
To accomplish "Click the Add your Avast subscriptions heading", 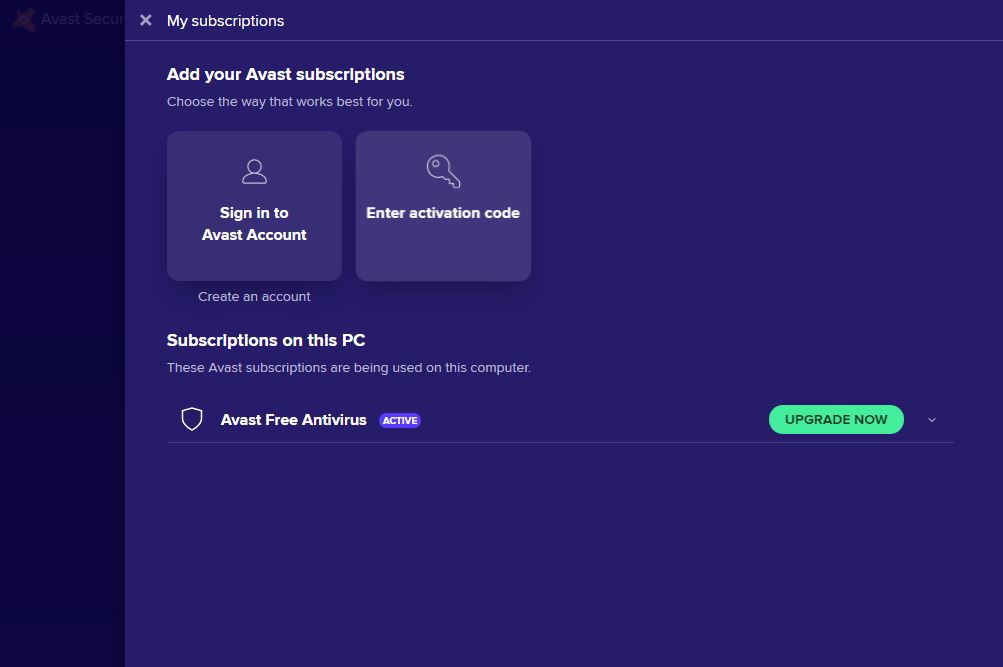I will [285, 75].
